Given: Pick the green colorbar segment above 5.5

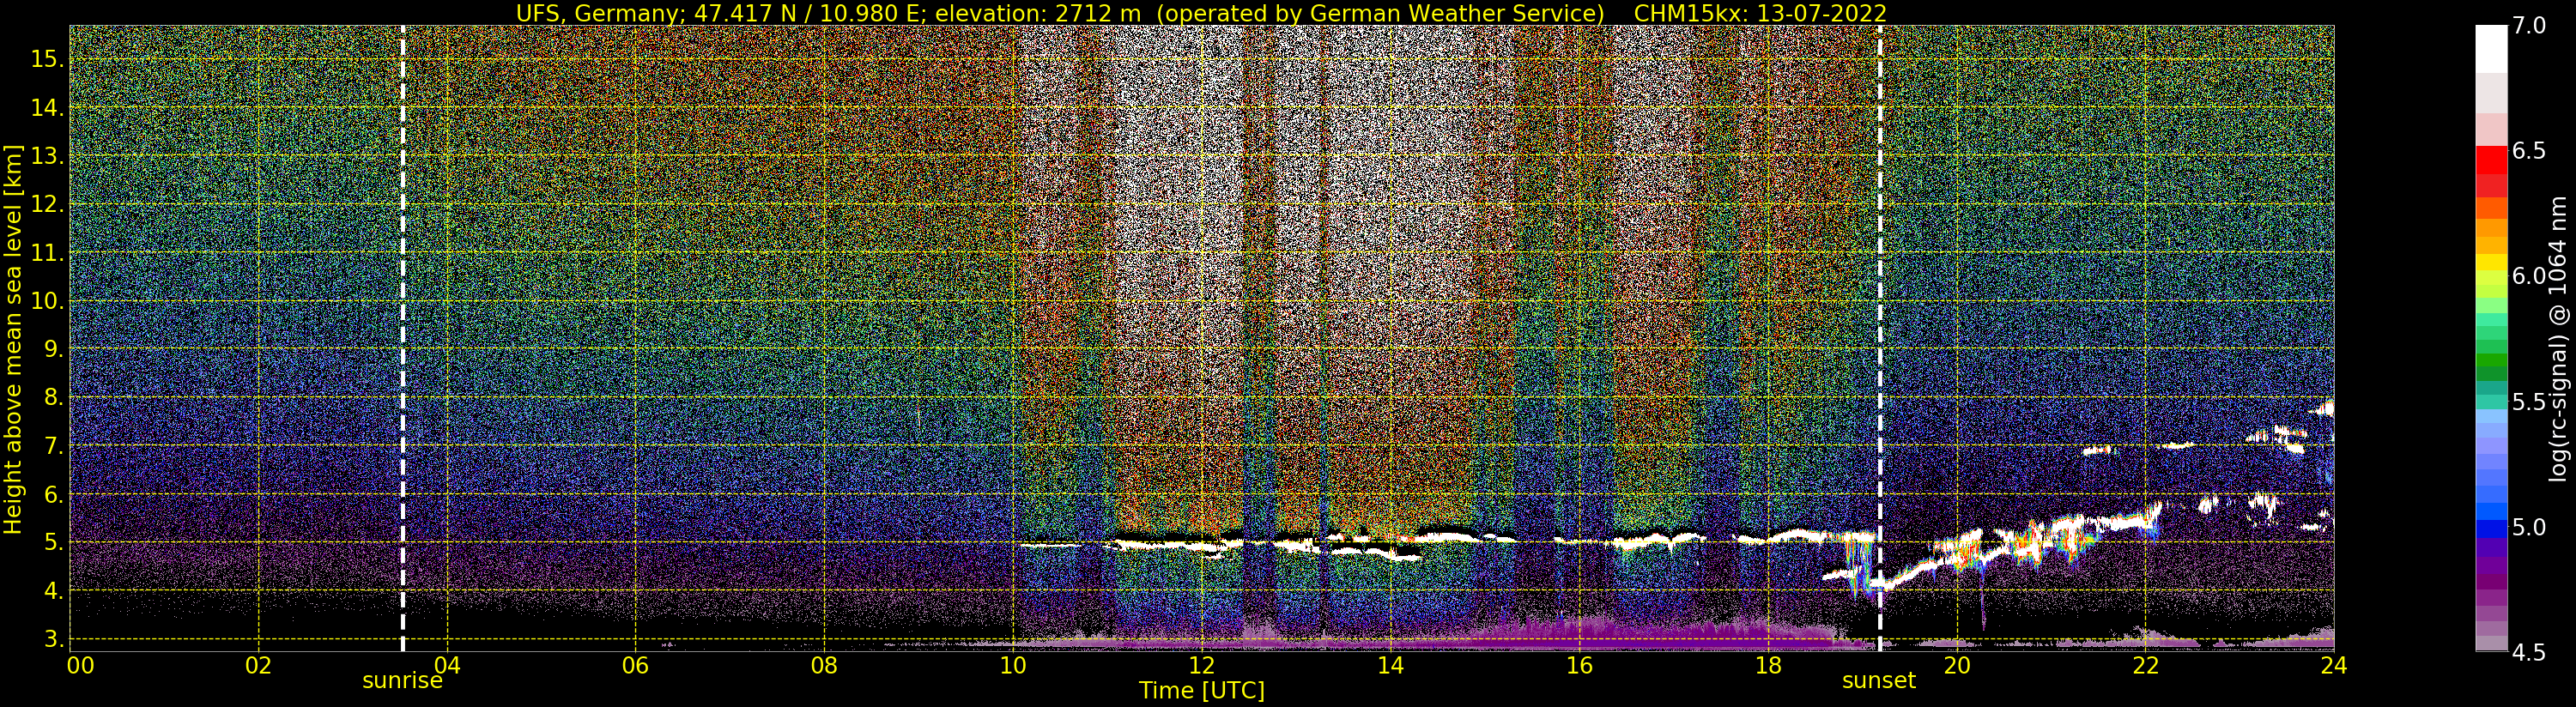Looking at the screenshot, I should pyautogui.click(x=2491, y=360).
